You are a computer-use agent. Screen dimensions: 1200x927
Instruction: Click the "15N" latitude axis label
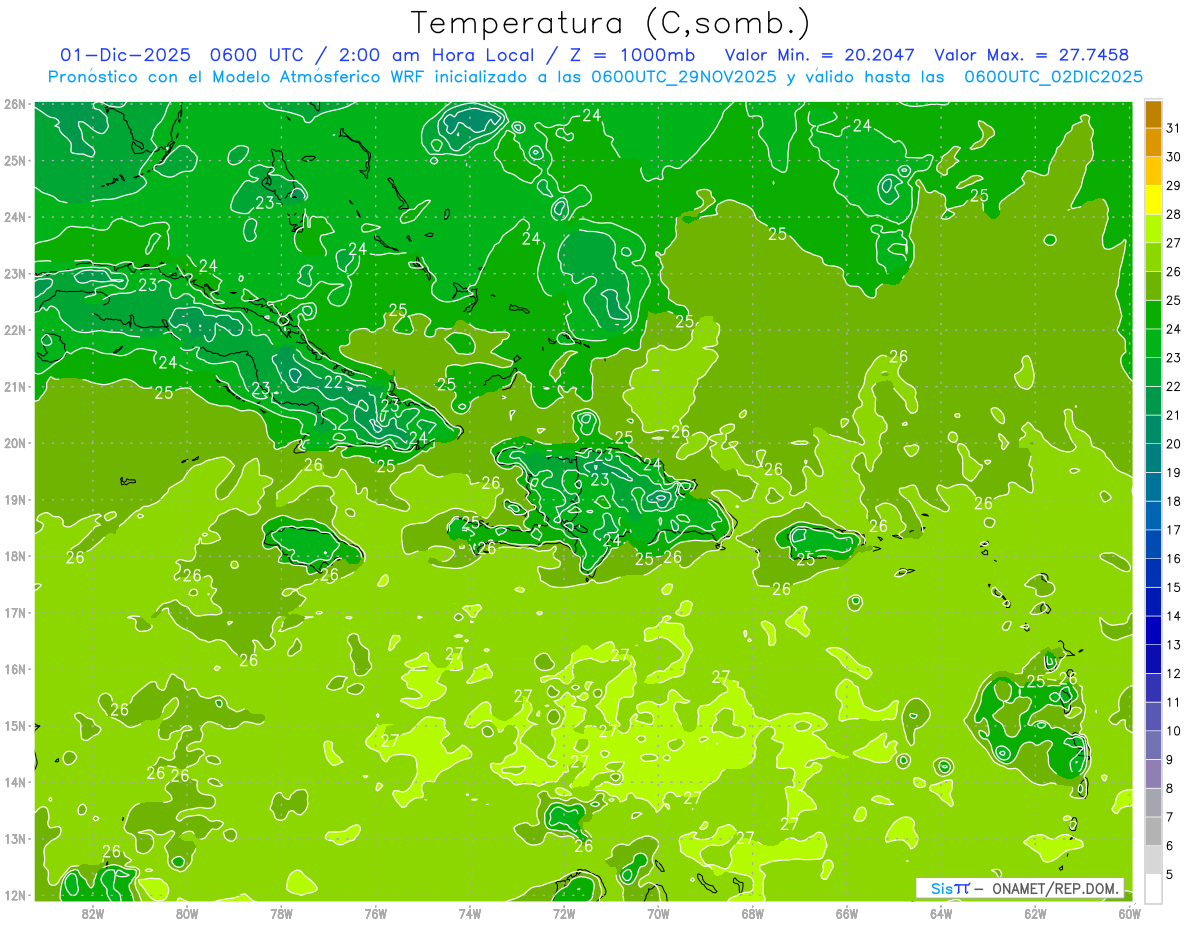tap(15, 726)
